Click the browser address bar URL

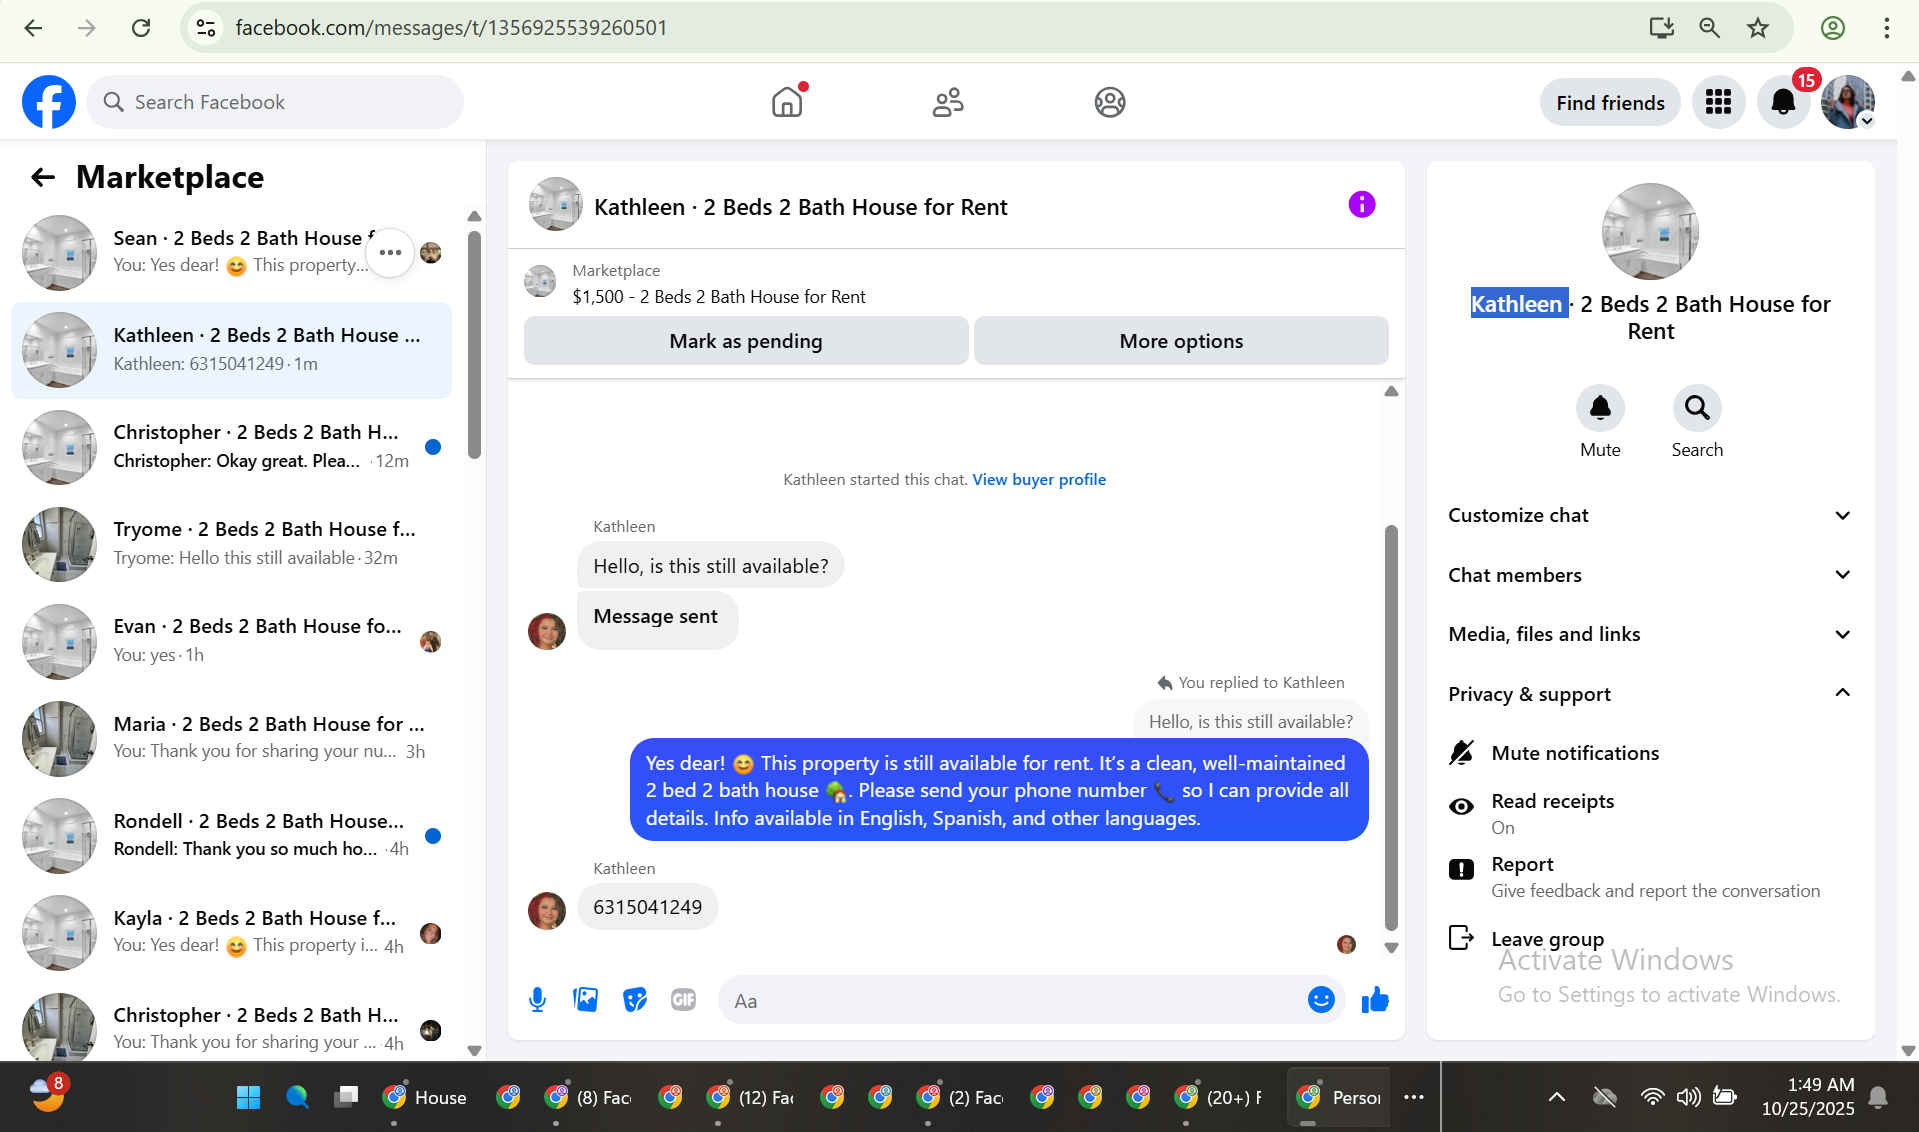pos(451,28)
